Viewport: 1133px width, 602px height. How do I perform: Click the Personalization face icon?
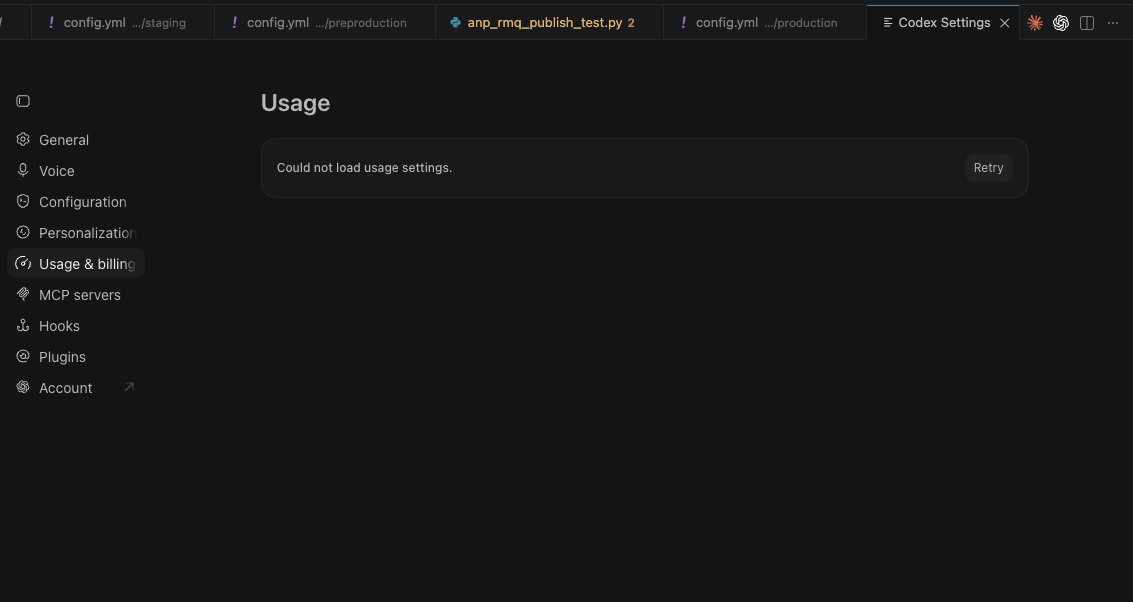[x=23, y=233]
